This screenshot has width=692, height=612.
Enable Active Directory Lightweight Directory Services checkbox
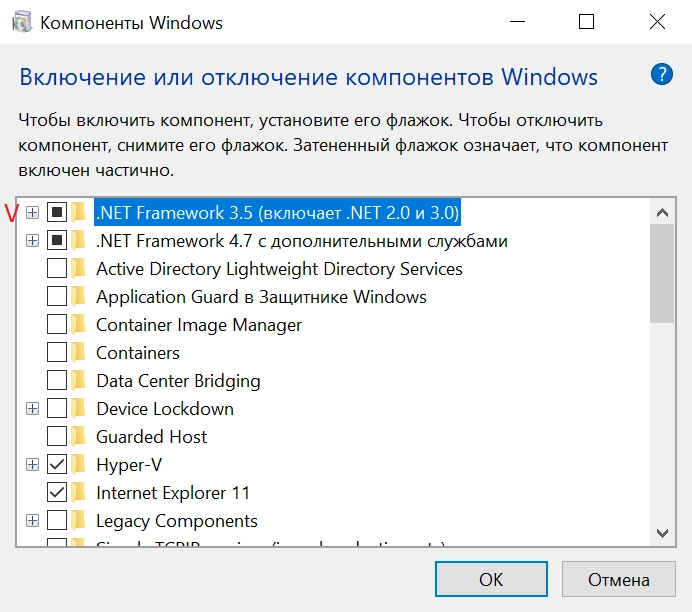tap(56, 268)
